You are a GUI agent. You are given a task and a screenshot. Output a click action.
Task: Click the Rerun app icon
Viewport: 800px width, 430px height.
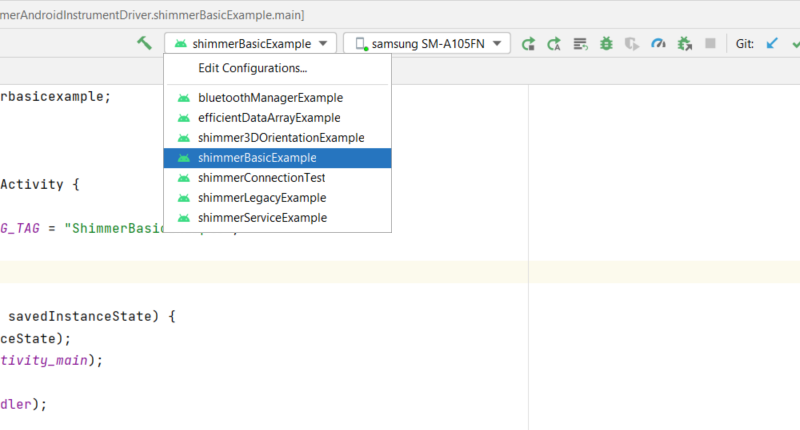528,44
